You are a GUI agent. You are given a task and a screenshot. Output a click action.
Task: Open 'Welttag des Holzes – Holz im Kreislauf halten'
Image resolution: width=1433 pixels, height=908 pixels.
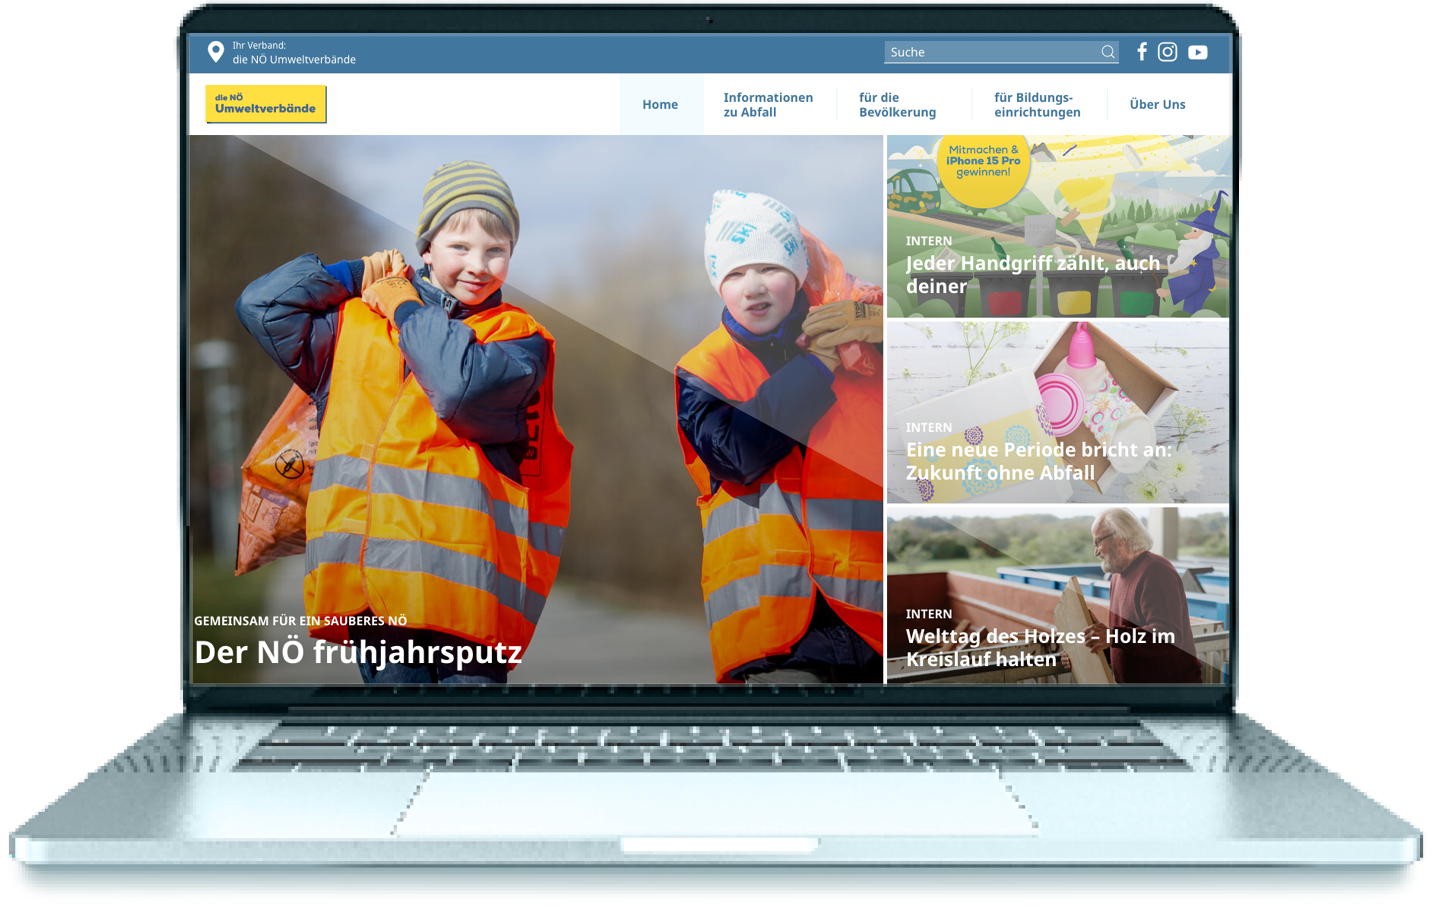pos(1040,646)
